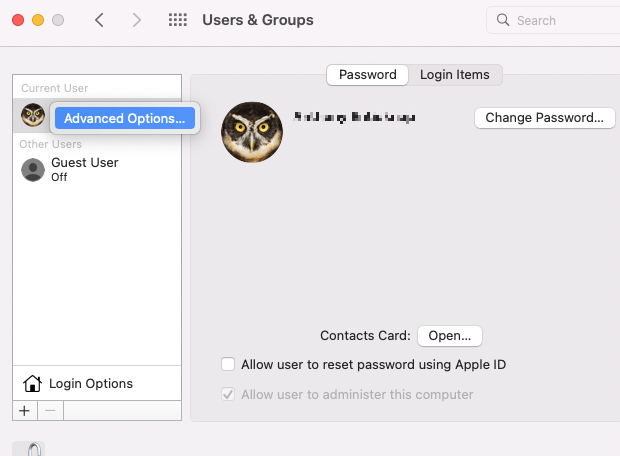Toggle Allow user to administer this computer
The image size is (620, 456).
(228, 394)
